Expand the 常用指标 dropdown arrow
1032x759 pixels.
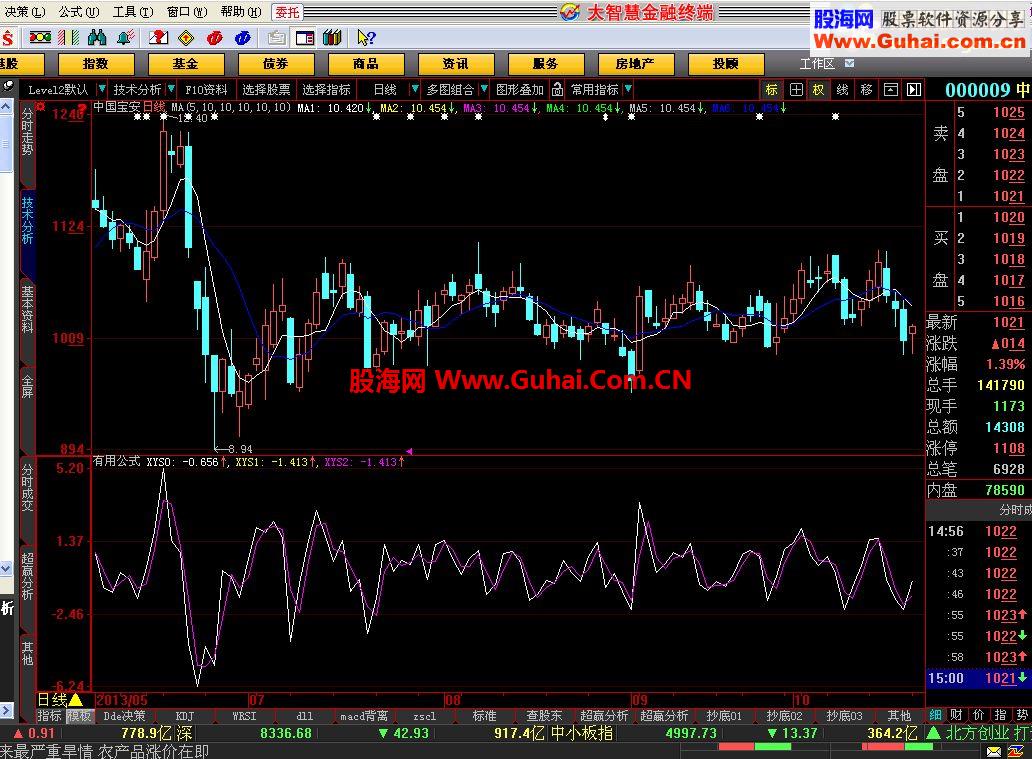pyautogui.click(x=628, y=89)
